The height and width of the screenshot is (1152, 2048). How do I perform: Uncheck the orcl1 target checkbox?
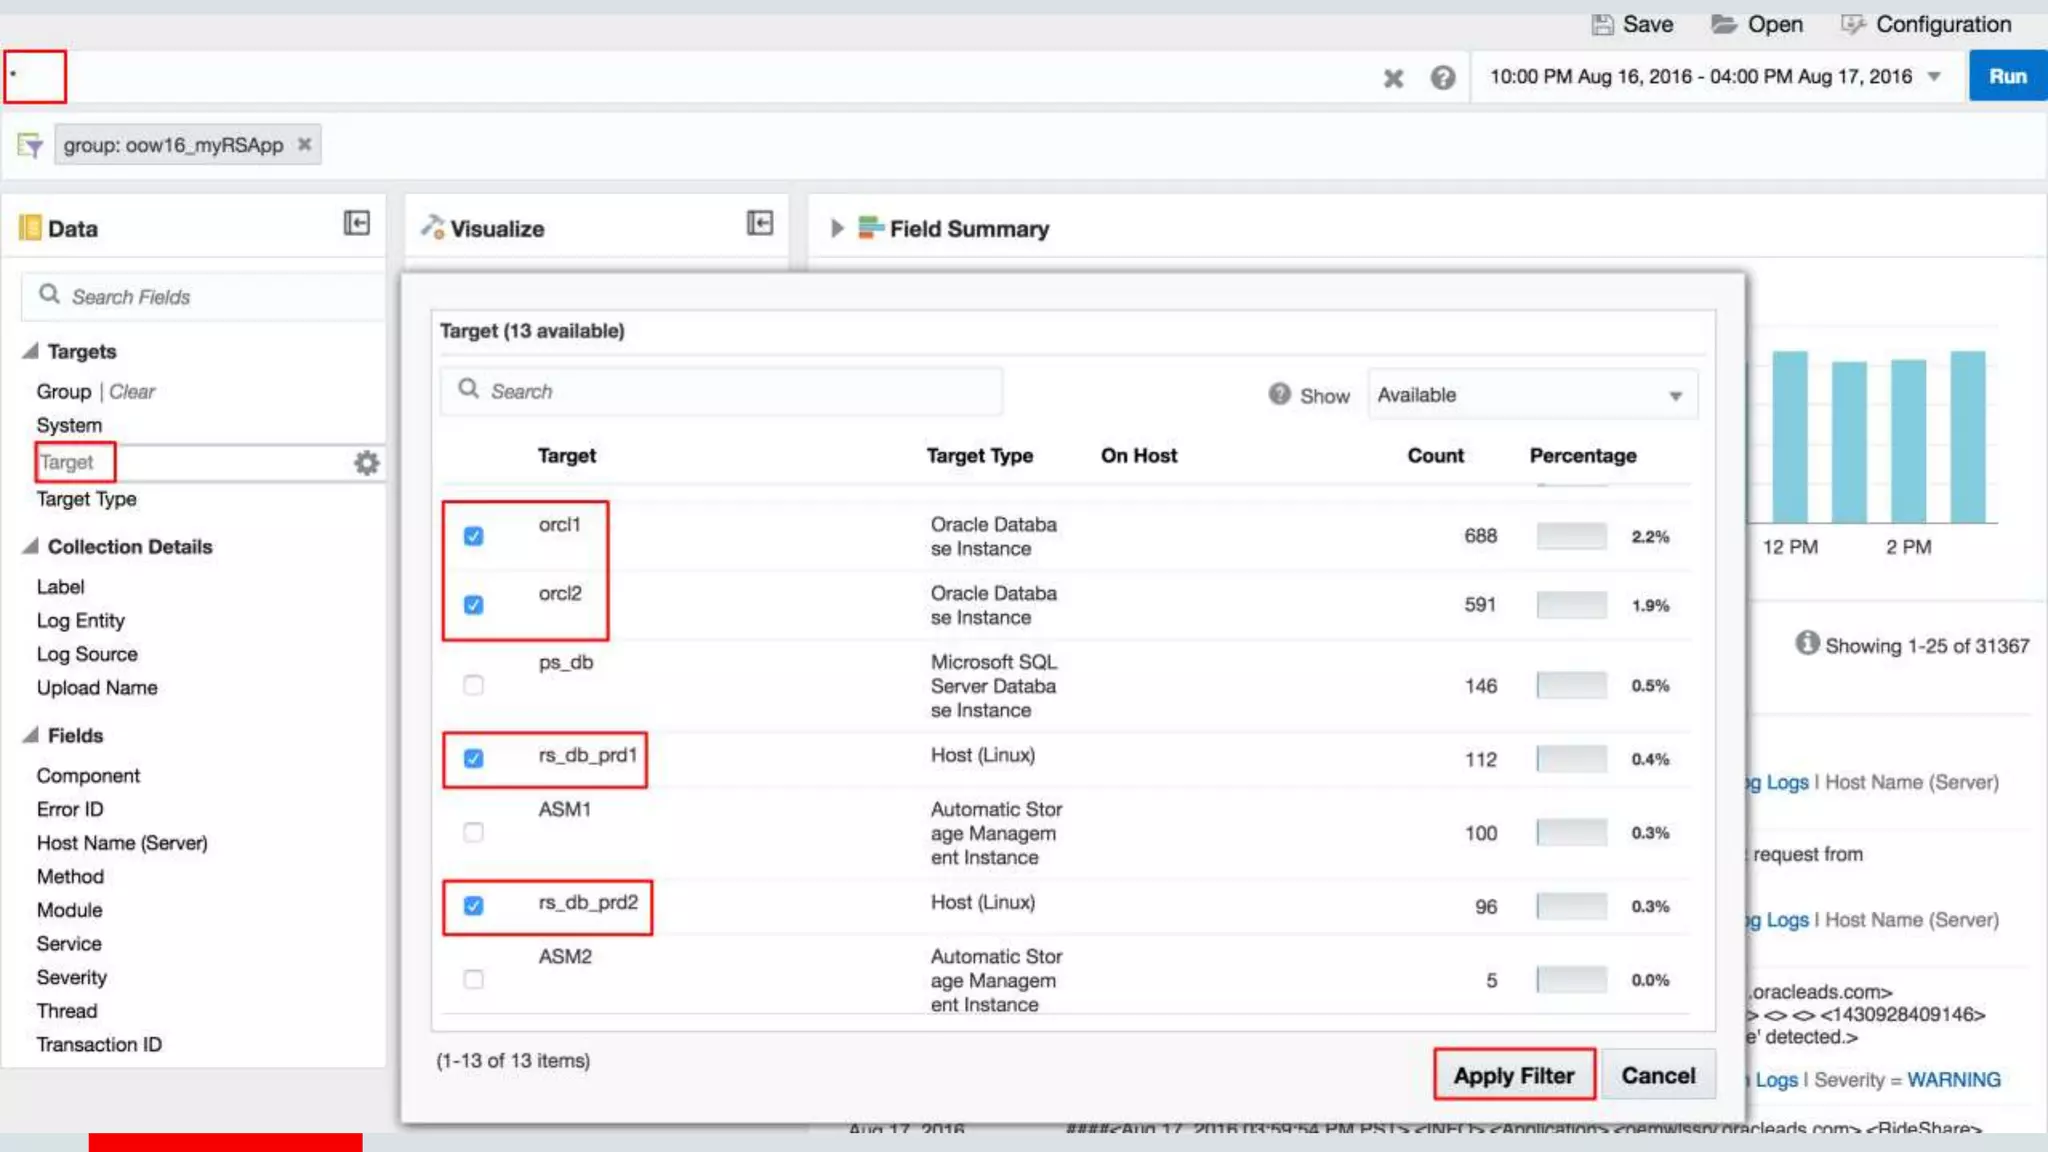474,537
